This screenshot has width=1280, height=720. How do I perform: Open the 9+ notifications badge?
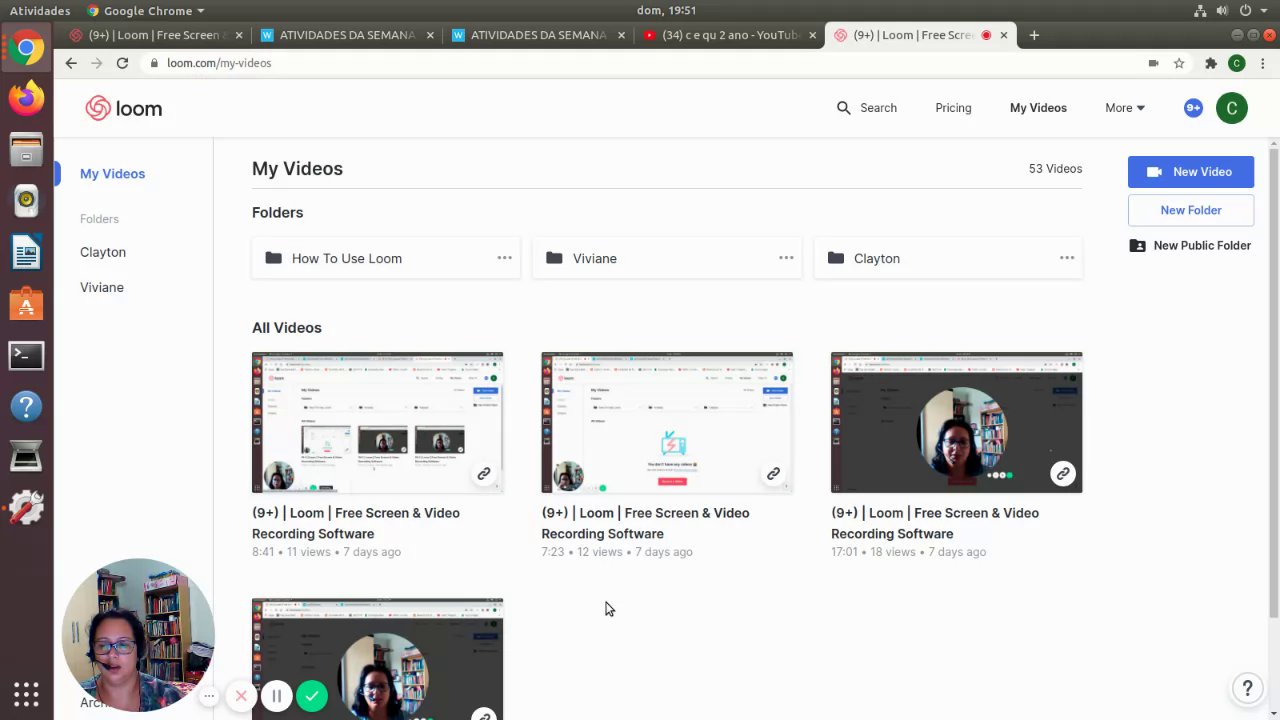pos(1193,108)
